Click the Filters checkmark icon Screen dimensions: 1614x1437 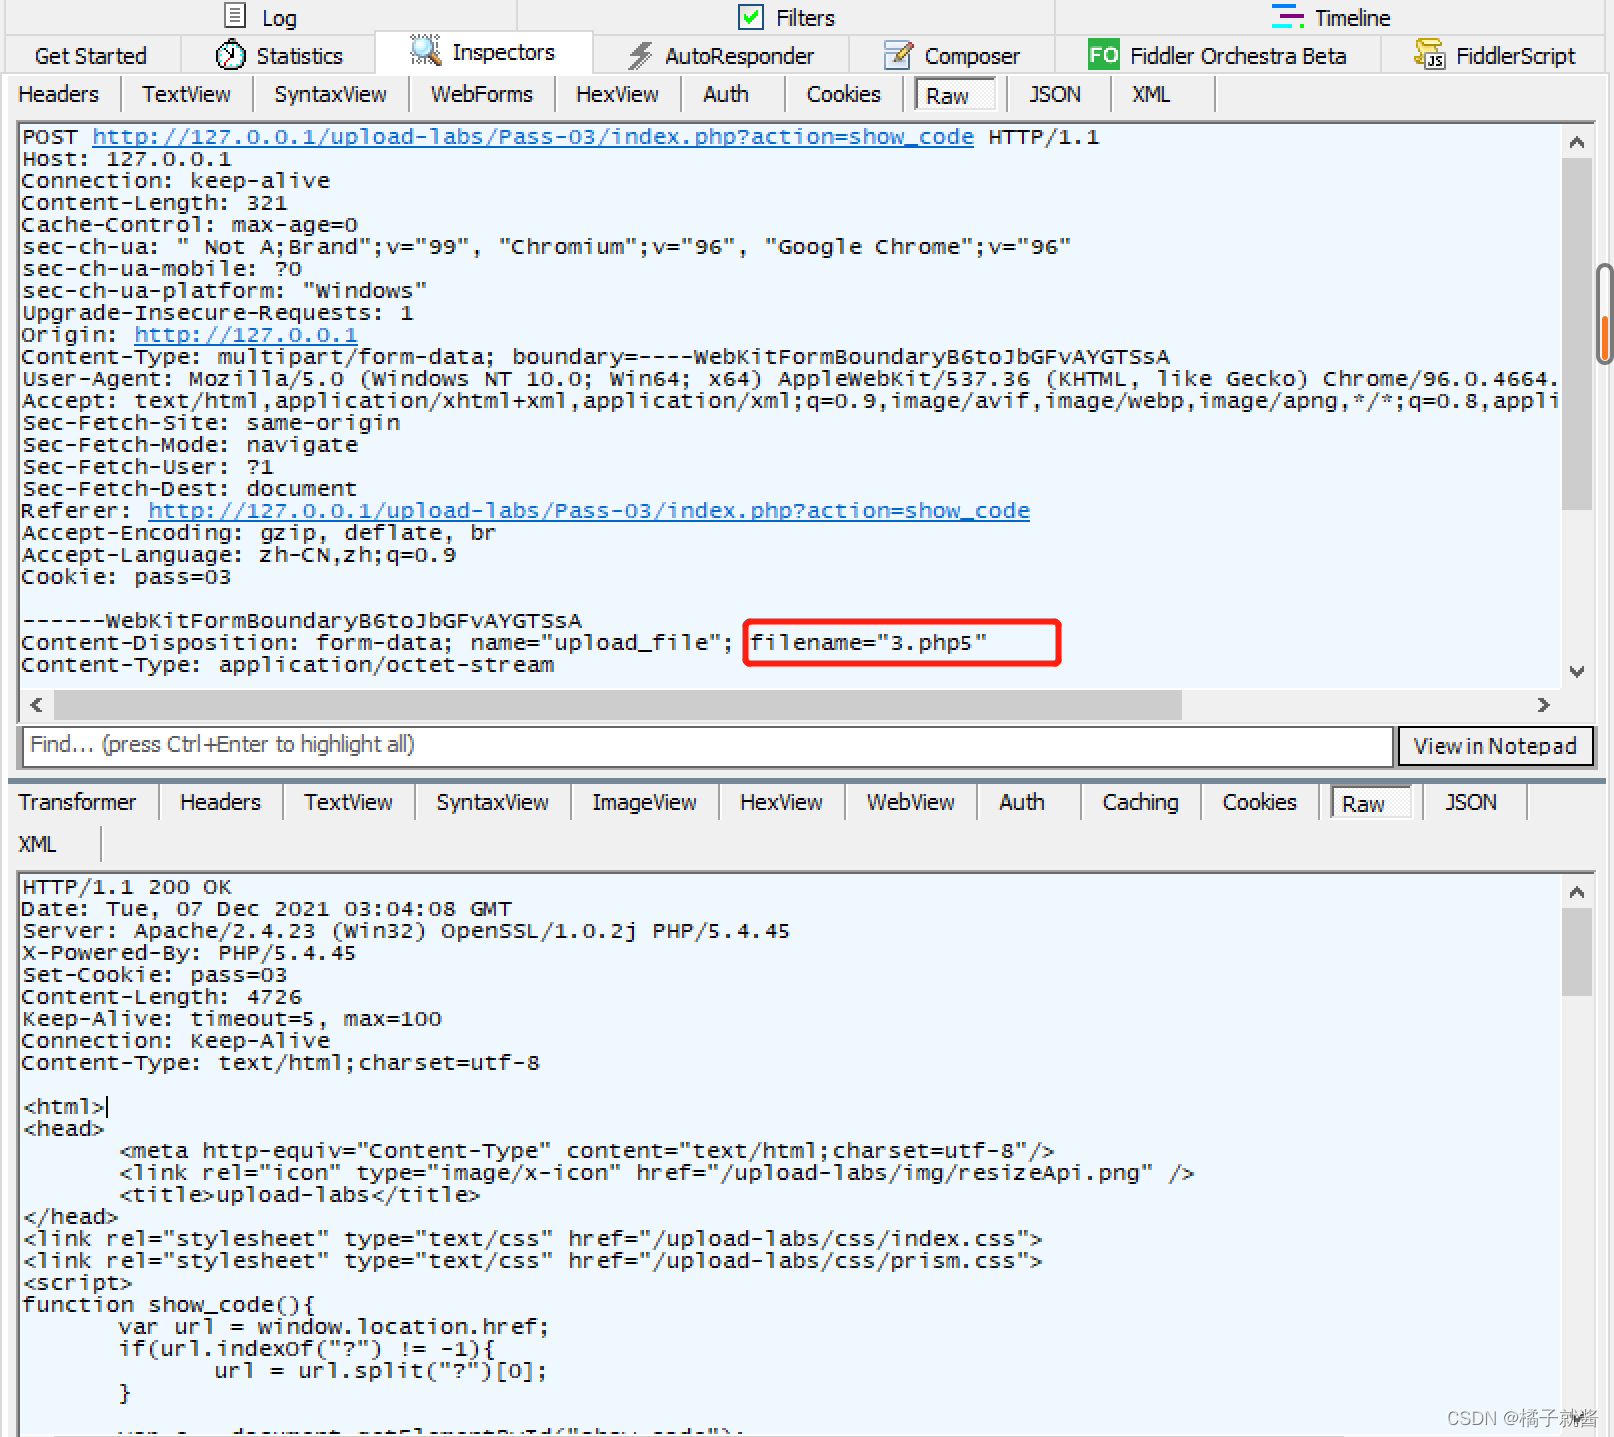[x=750, y=17]
